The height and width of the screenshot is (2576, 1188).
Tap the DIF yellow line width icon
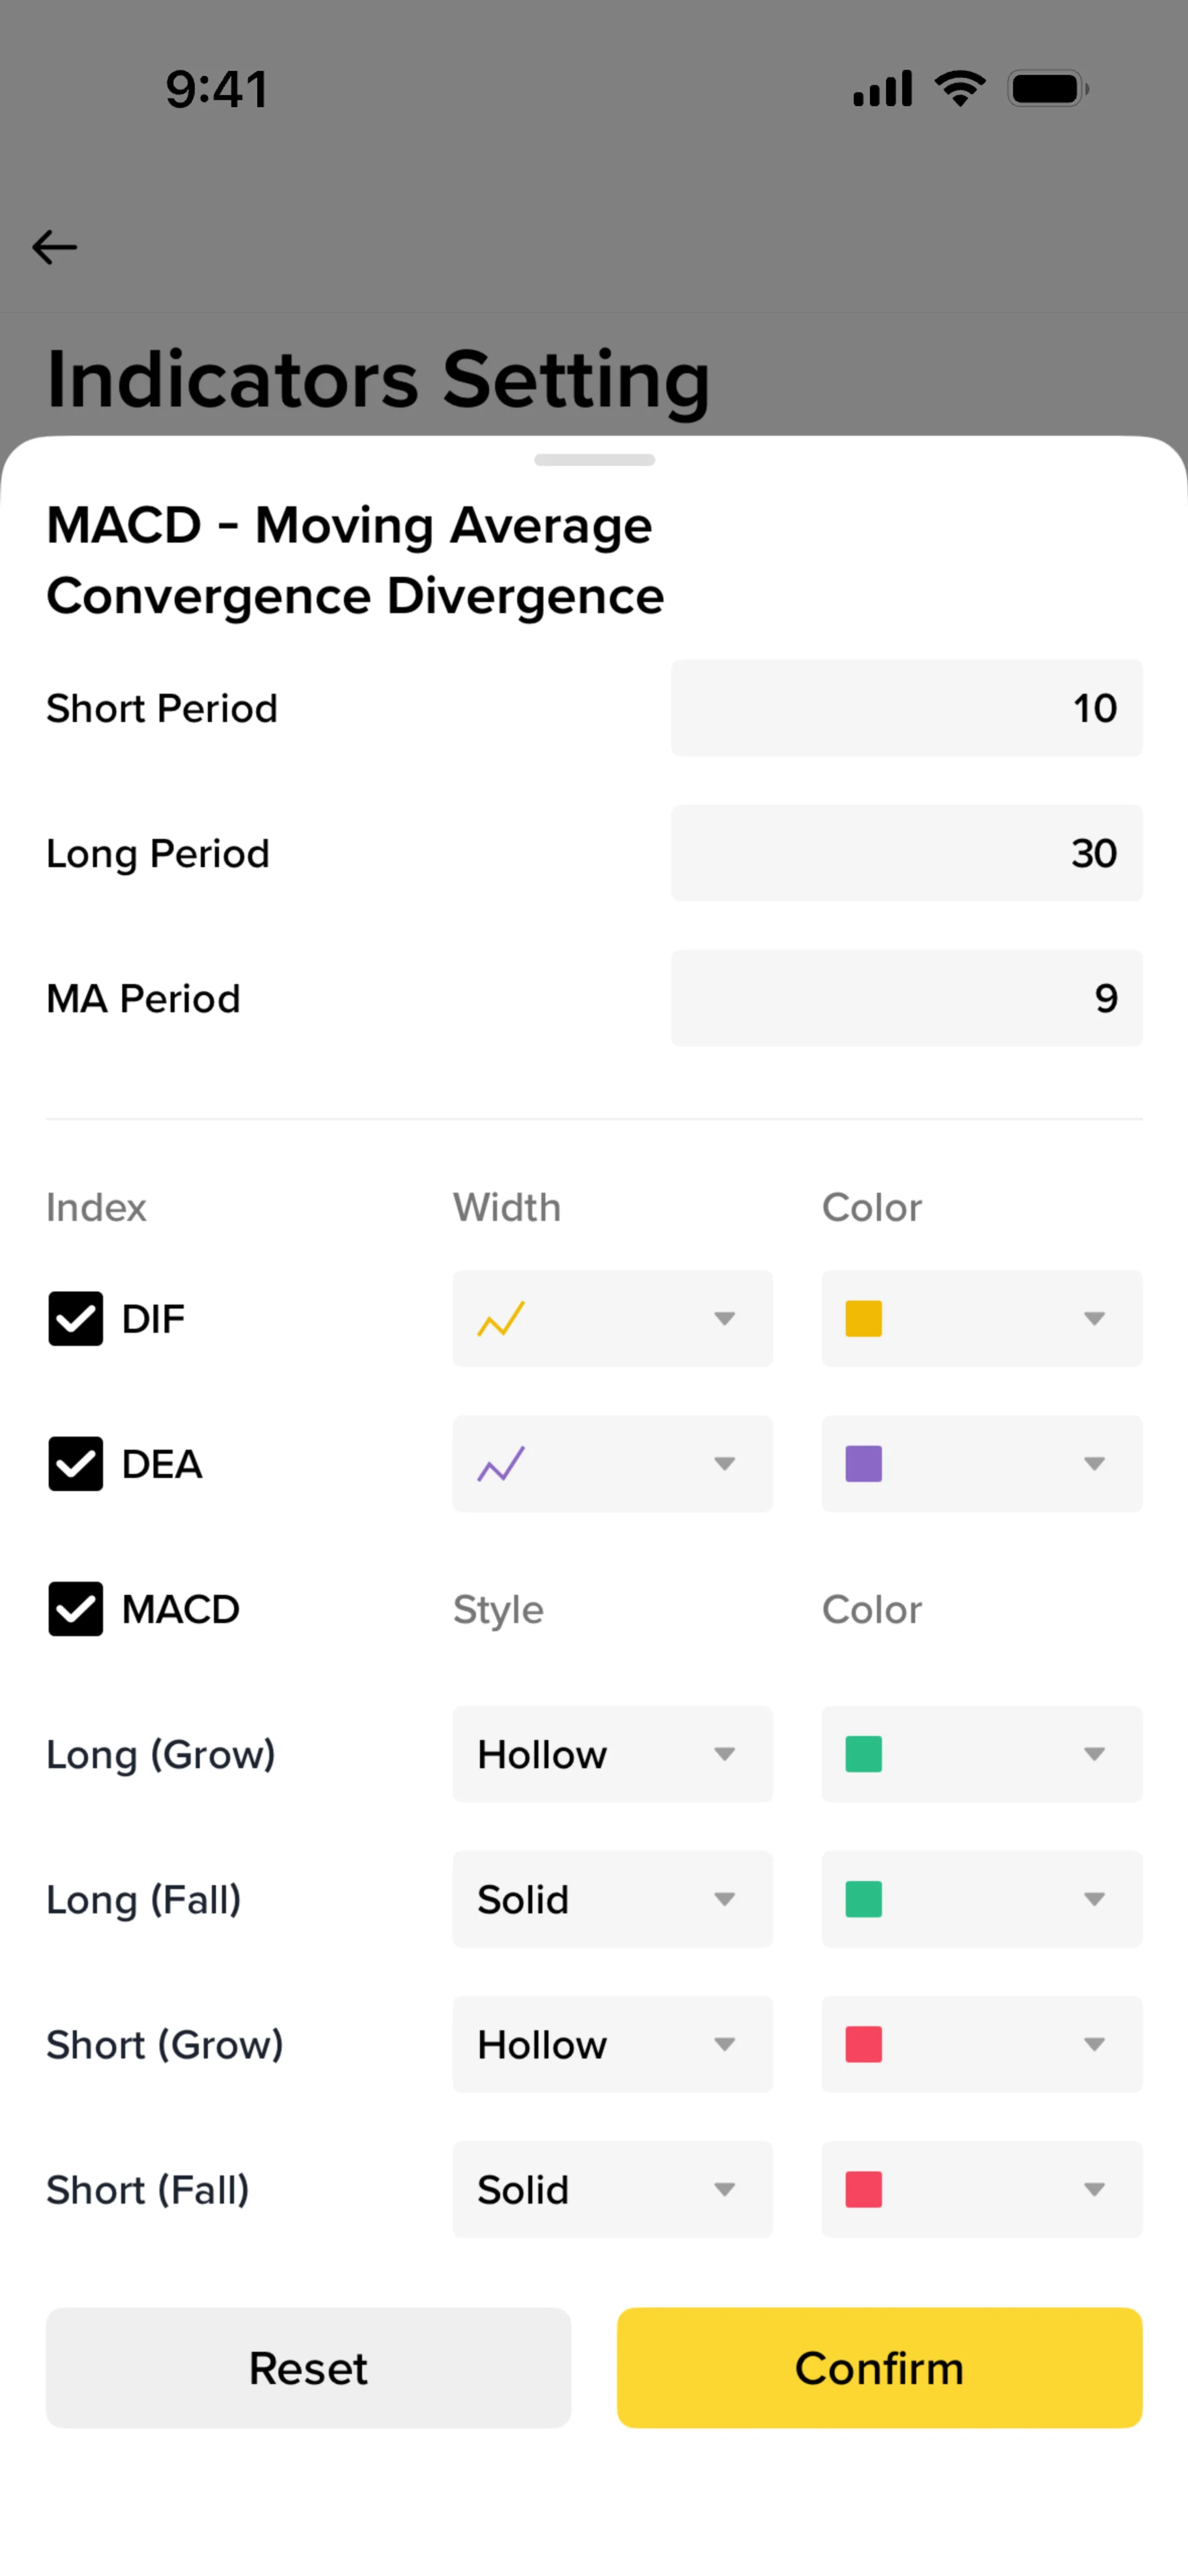pyautogui.click(x=501, y=1319)
